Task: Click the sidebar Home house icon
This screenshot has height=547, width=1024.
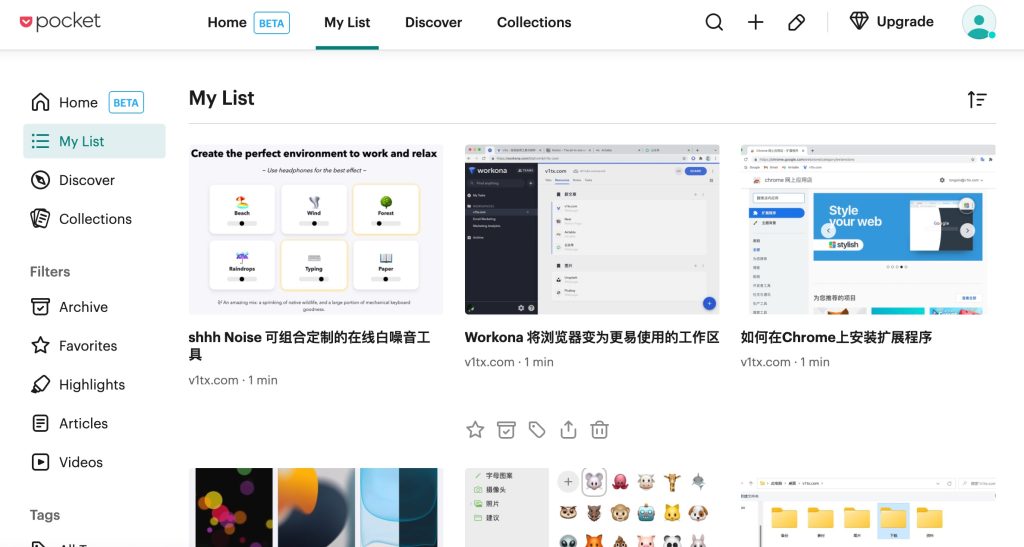Action: coord(40,102)
